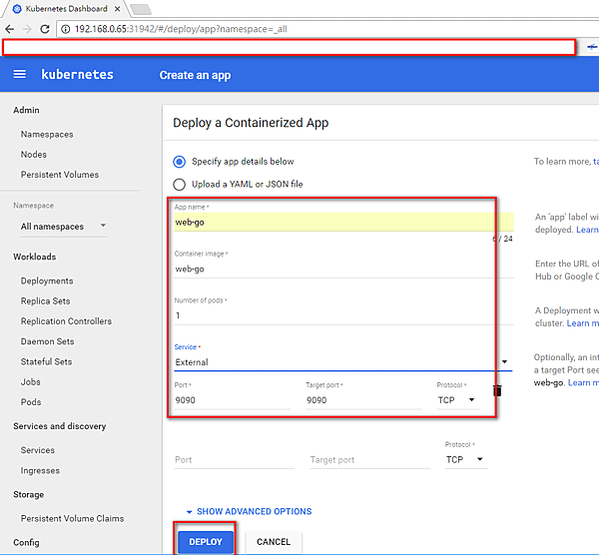Click the browser back arrow
Image resolution: width=599 pixels, height=555 pixels.
pyautogui.click(x=10, y=29)
